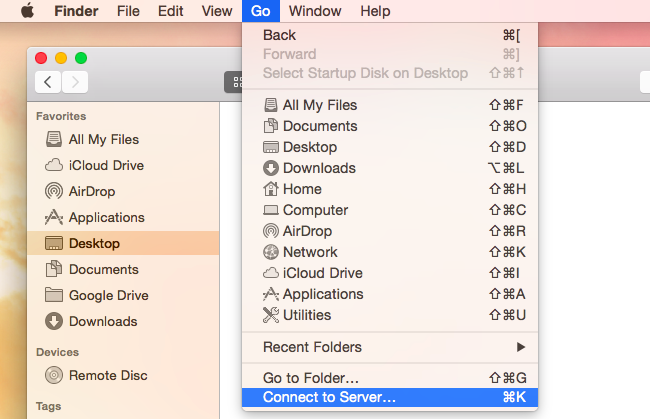The image size is (650, 419).
Task: Click the Google Drive folder icon in sidebar
Action: [54, 295]
